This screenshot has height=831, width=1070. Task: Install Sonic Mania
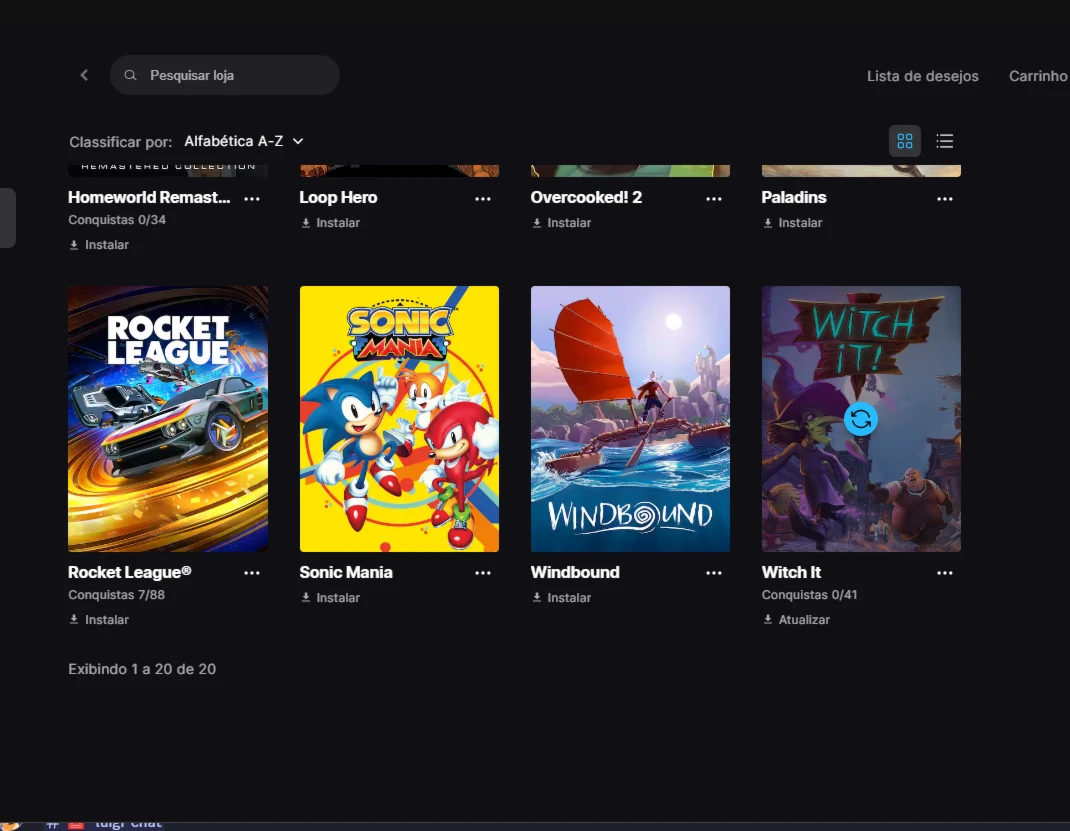330,598
